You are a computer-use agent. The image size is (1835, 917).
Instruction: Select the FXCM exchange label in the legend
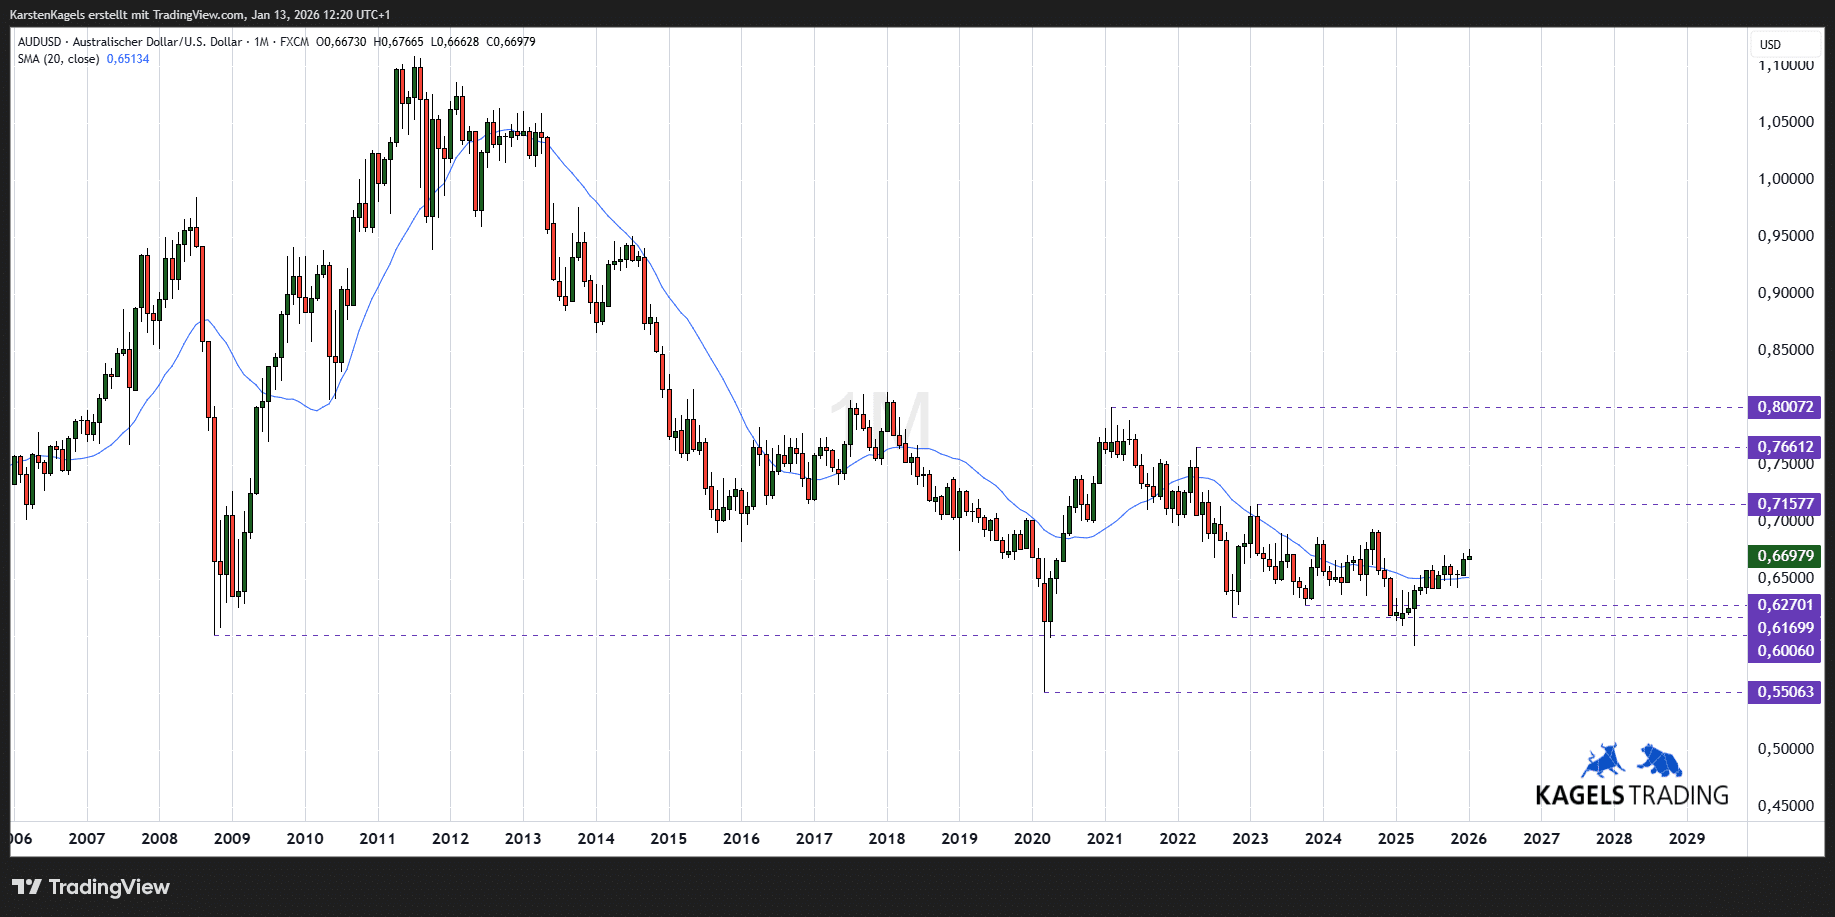point(293,42)
